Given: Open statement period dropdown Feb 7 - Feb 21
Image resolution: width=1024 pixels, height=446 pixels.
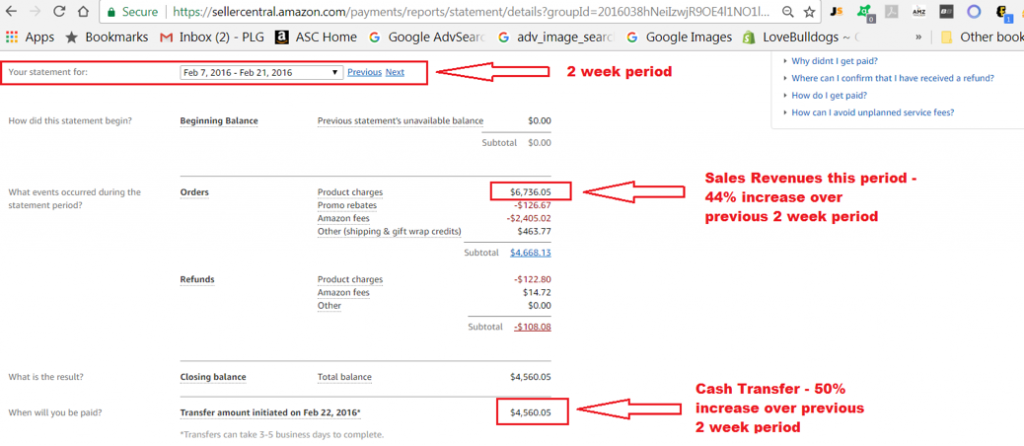Looking at the screenshot, I should pyautogui.click(x=260, y=73).
